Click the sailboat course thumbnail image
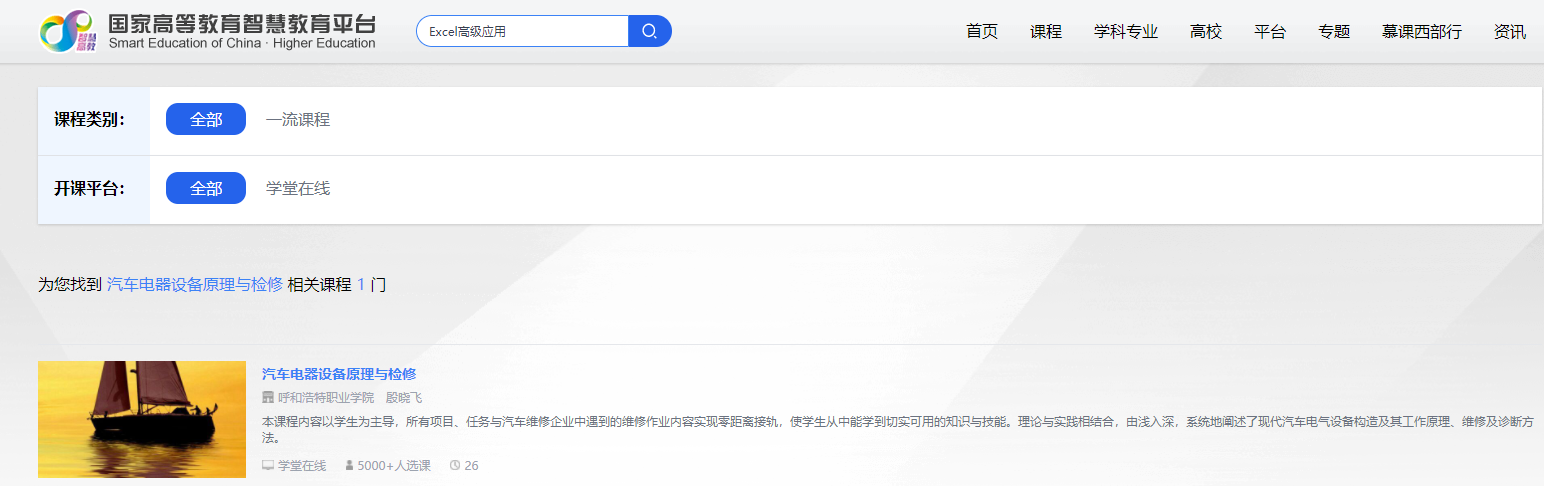Viewport: 1544px width, 486px height. coord(142,419)
